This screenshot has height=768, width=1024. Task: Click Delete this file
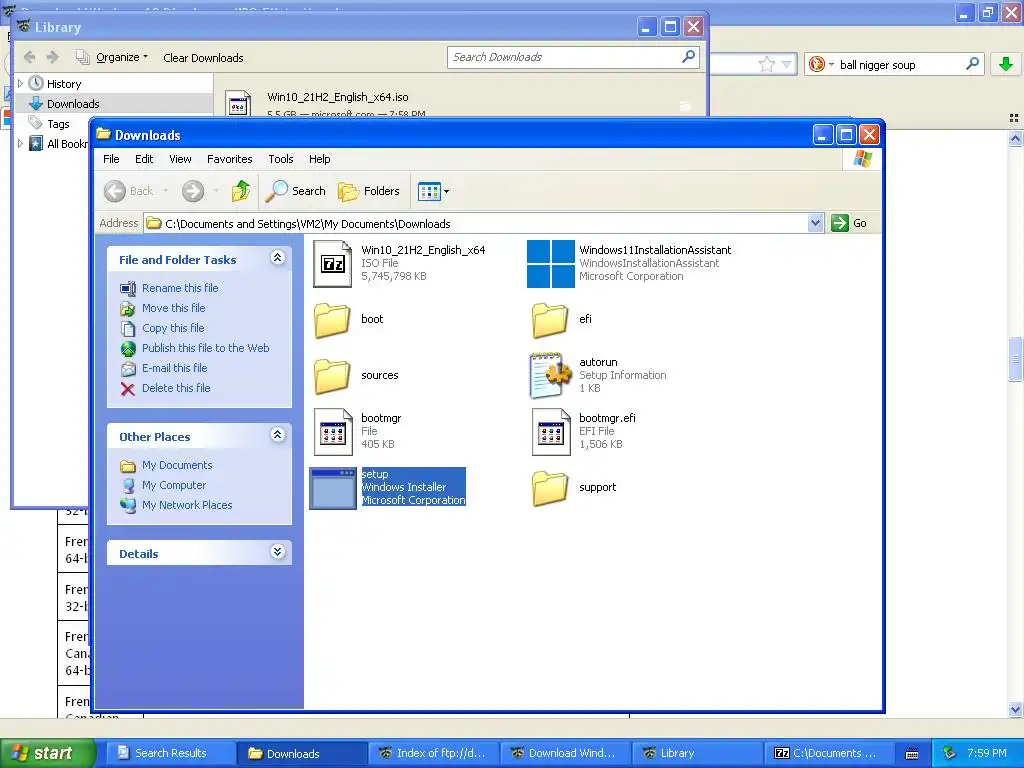176,388
